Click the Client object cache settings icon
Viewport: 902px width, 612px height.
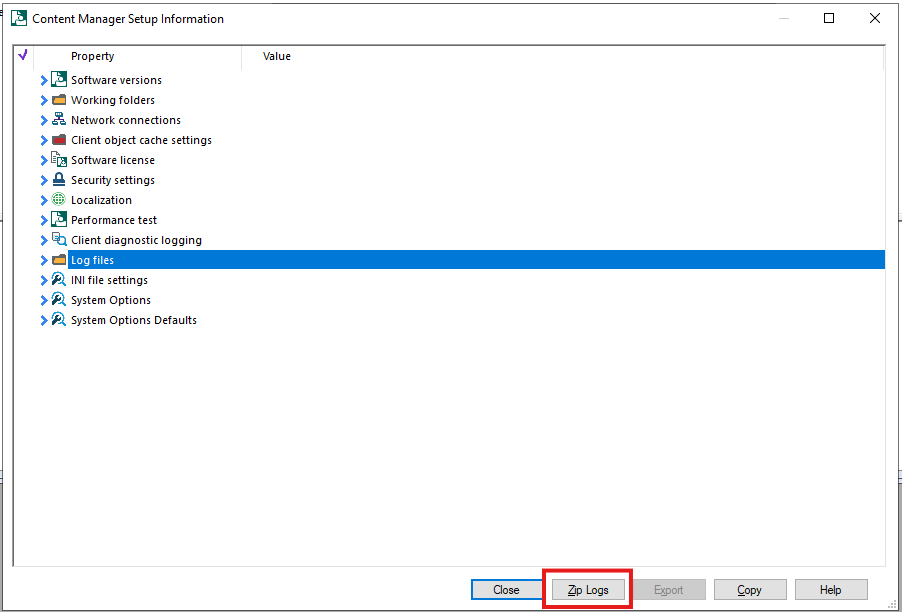coord(59,140)
